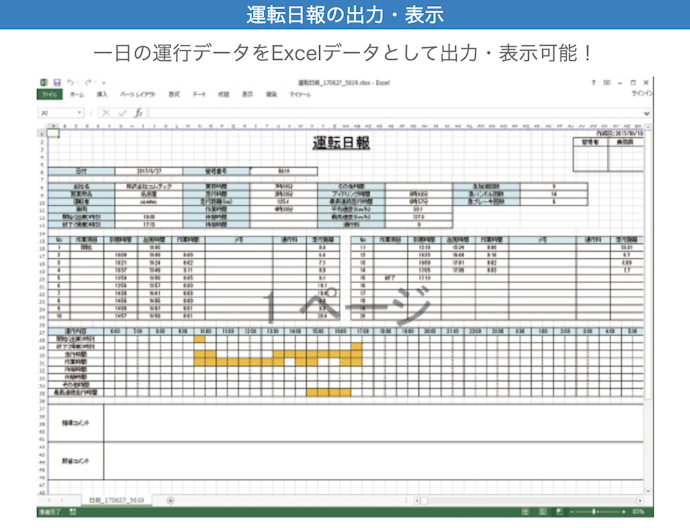Image resolution: width=690 pixels, height=528 pixels.
Task: Click the 運行内容 header cell of the timeline
Action: 76,331
